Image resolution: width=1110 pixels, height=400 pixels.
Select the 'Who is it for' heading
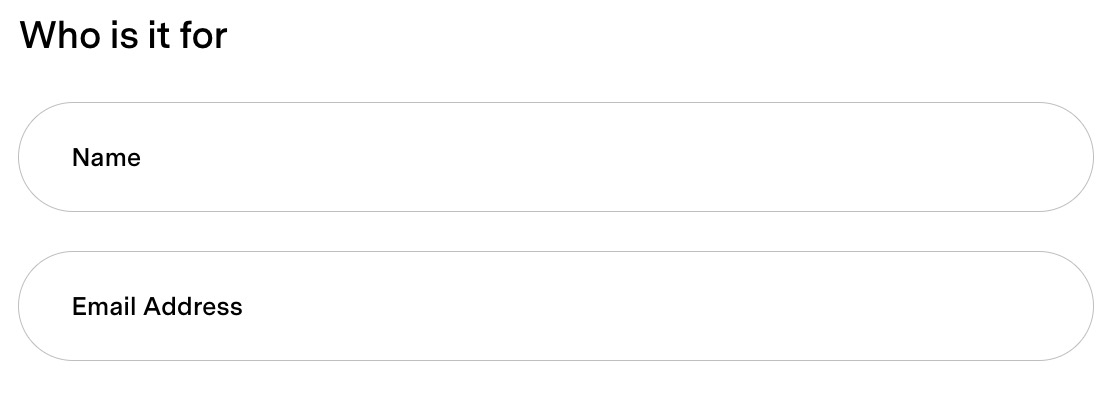(123, 35)
